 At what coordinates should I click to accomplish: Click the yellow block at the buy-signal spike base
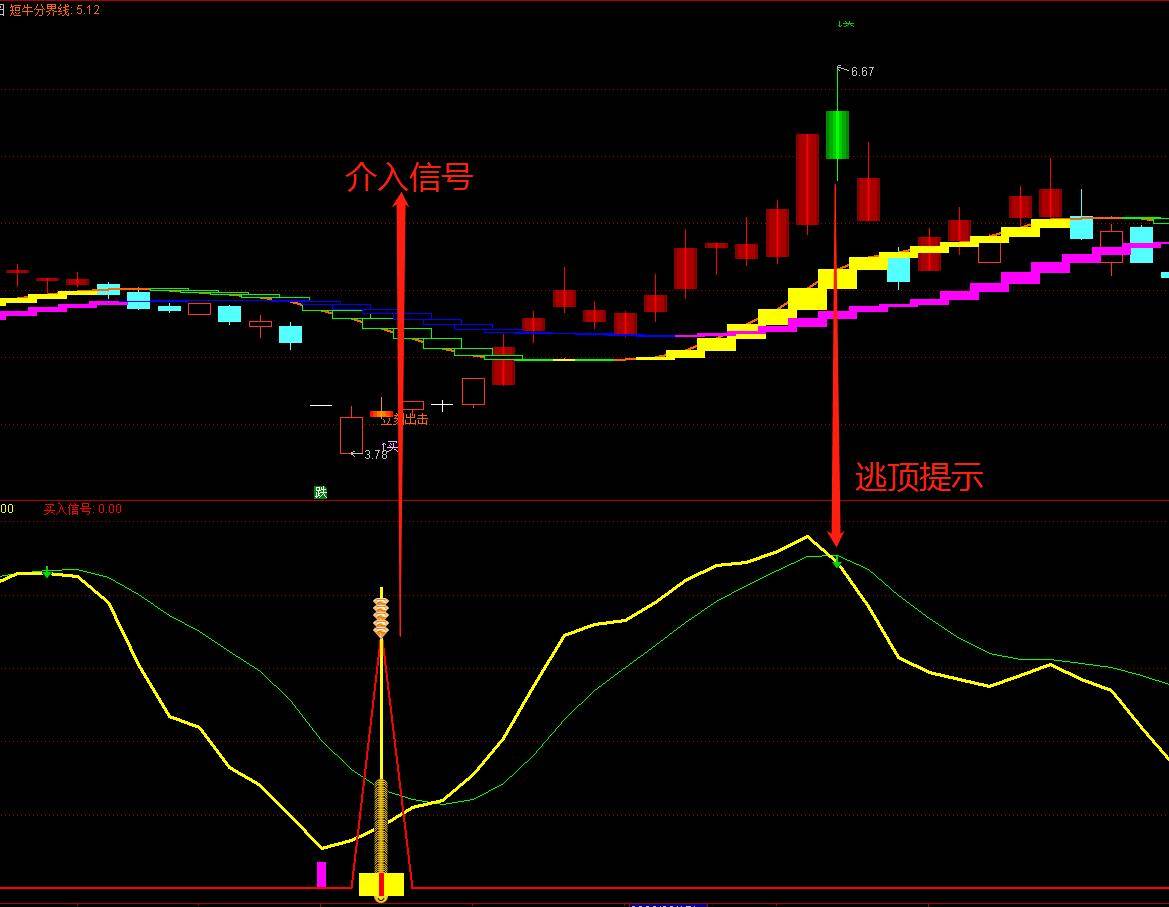pos(381,884)
